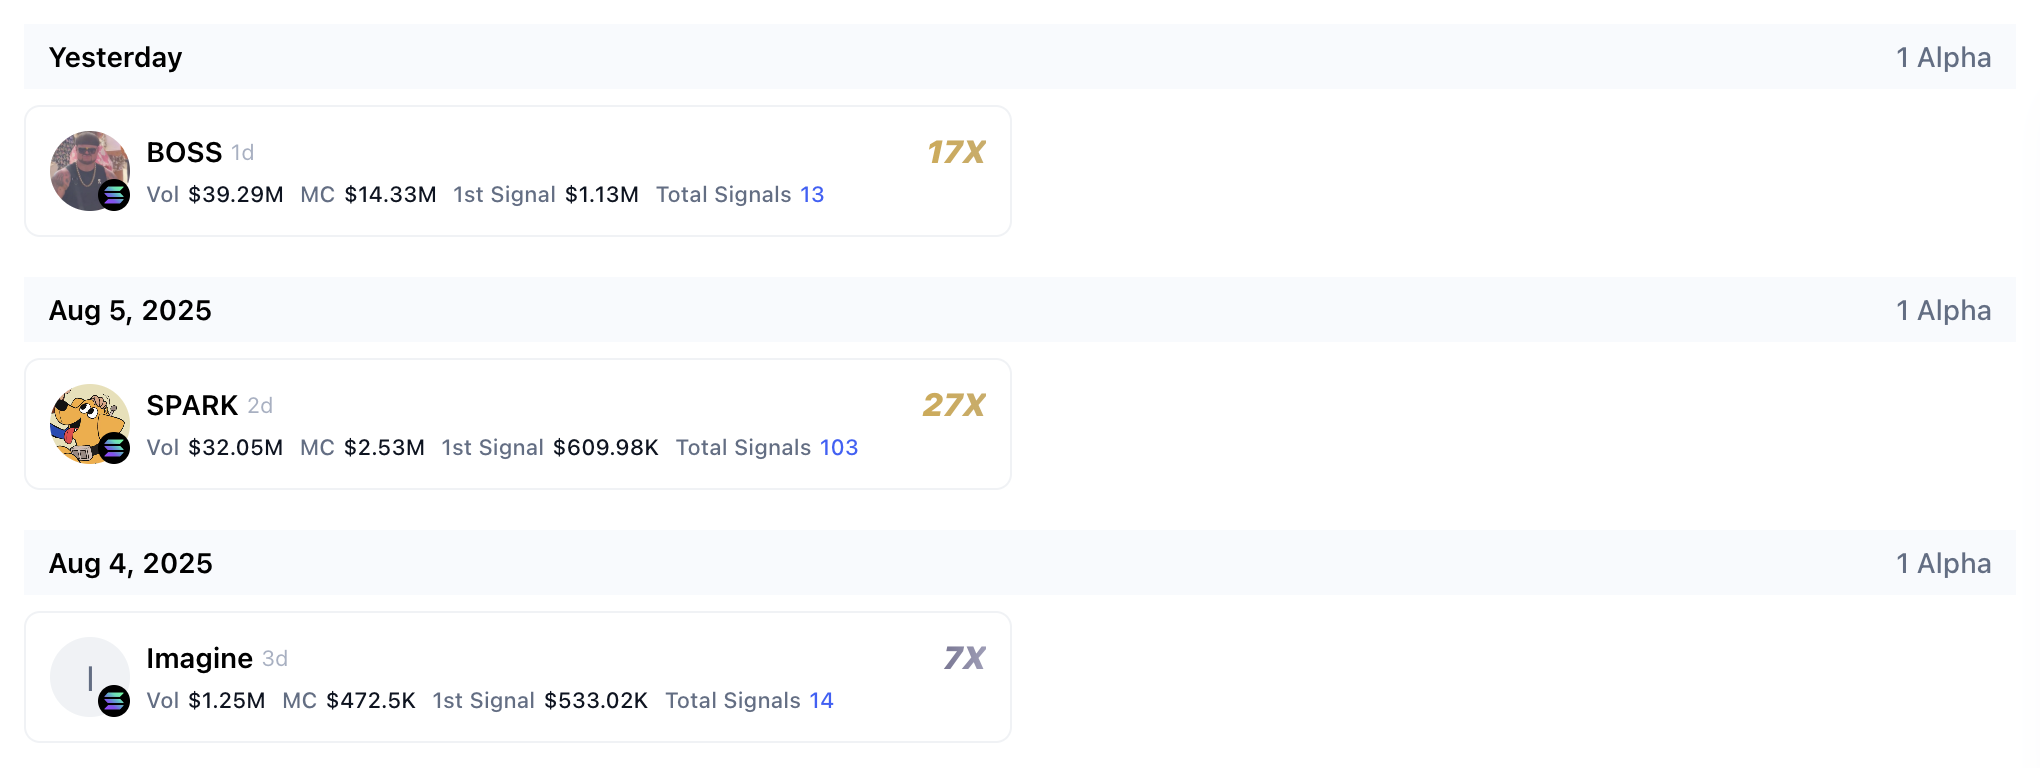The image size is (2040, 768).
Task: Click the 1 Alpha label beside Yesterday
Action: tap(1942, 57)
